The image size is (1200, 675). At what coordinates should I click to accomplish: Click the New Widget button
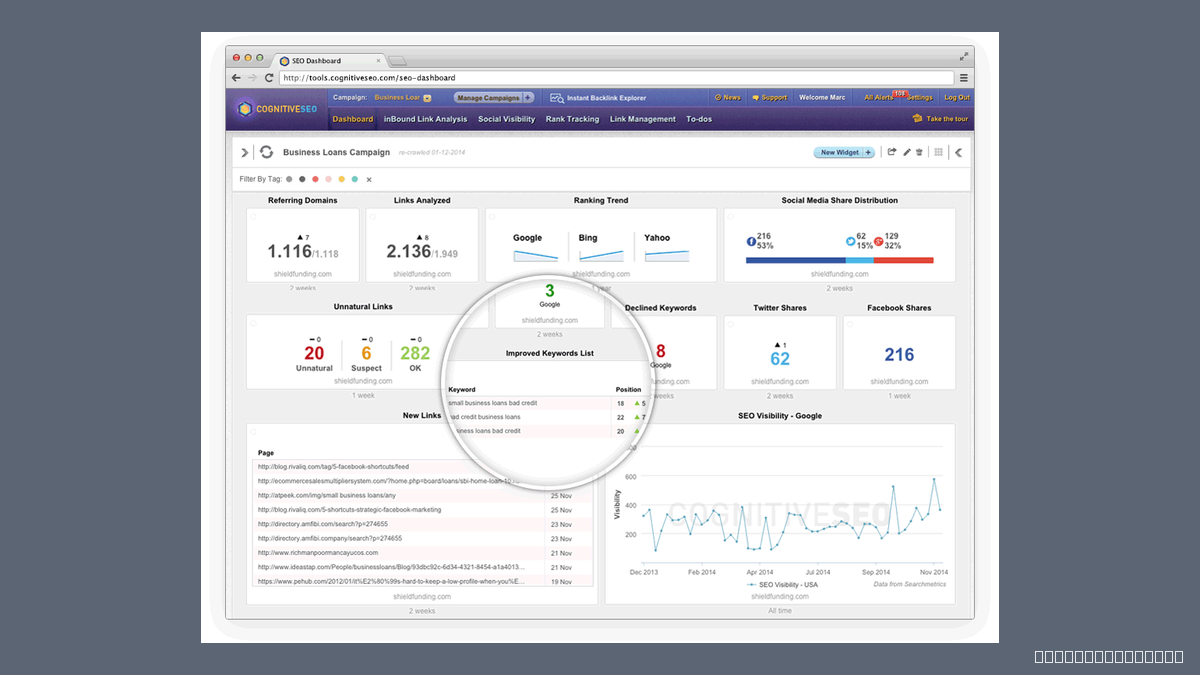(844, 153)
